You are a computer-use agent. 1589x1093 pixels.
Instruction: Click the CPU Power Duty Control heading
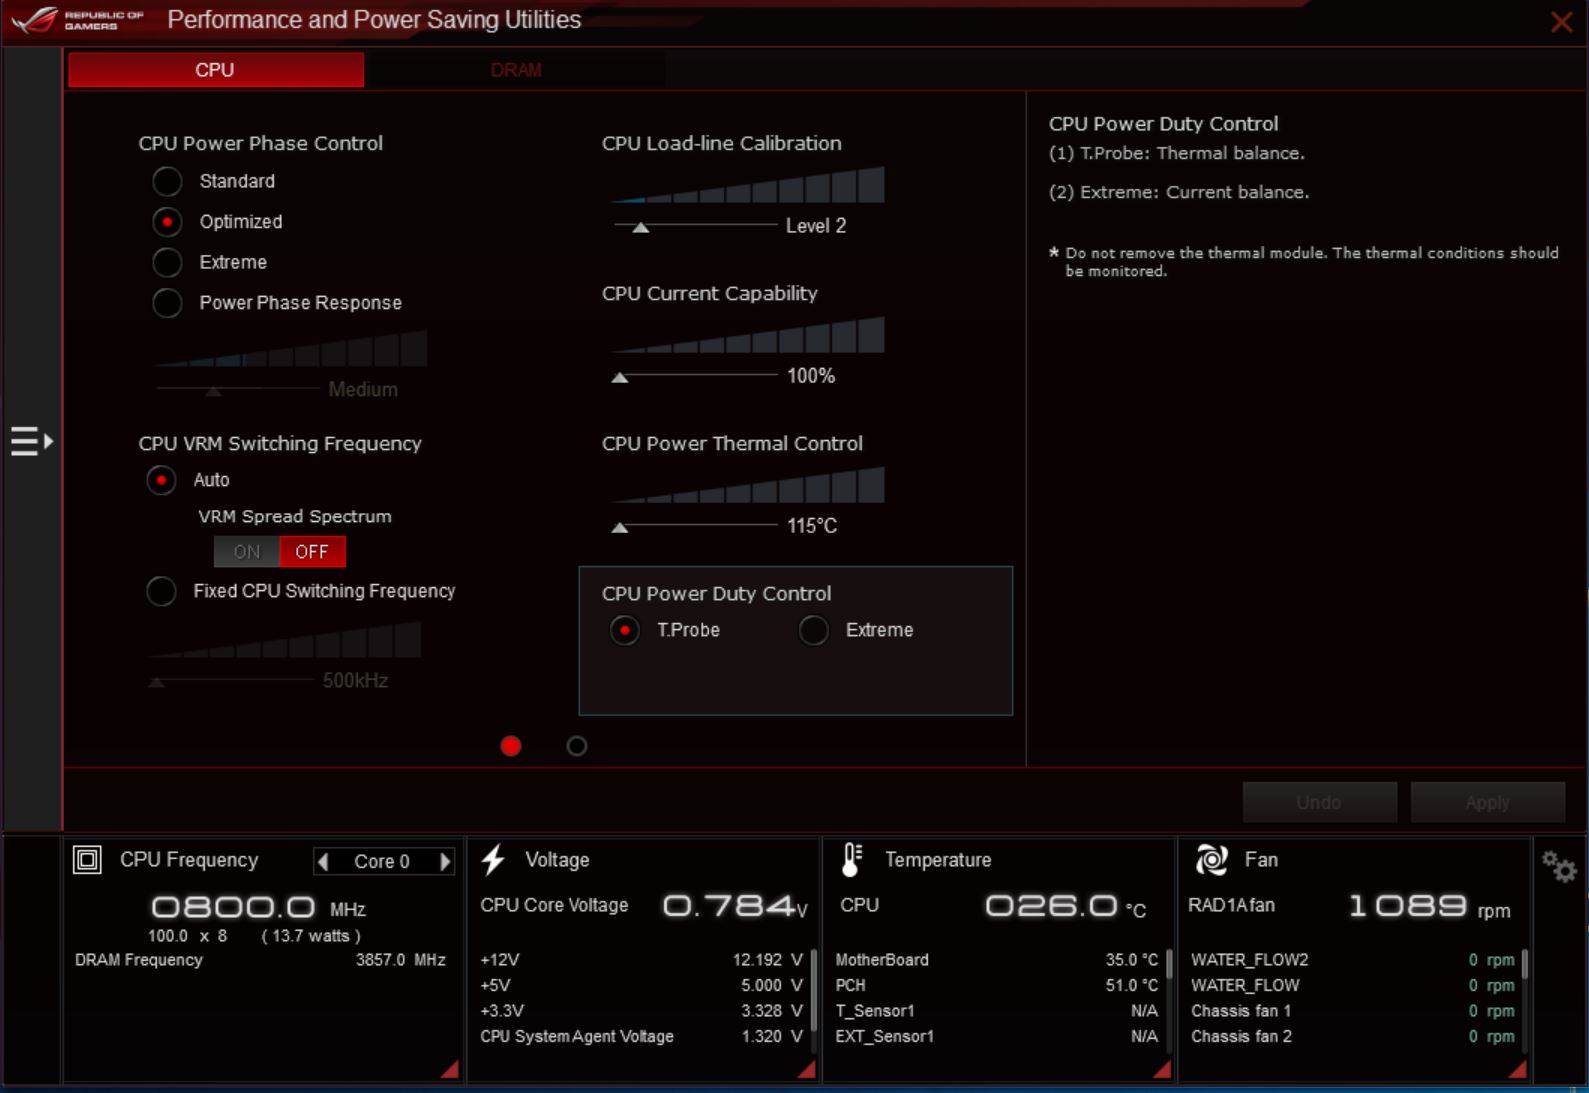717,593
